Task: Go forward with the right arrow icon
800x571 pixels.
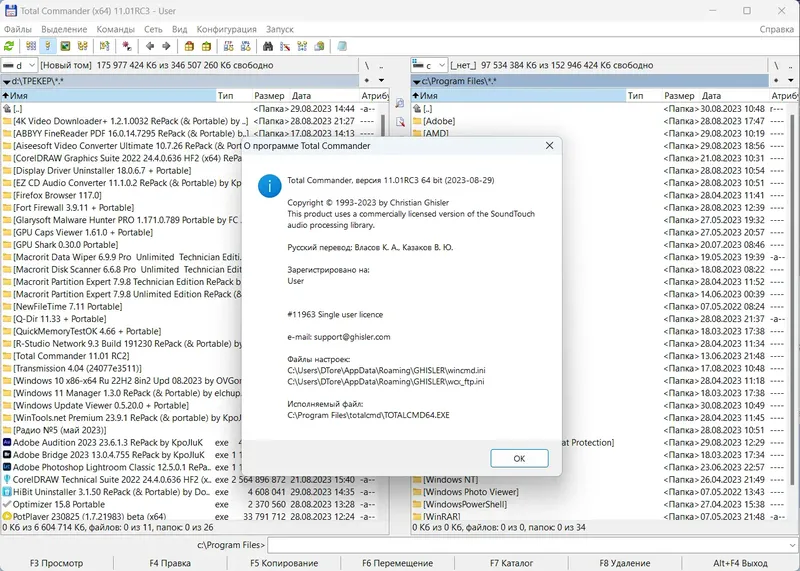Action: (x=166, y=46)
